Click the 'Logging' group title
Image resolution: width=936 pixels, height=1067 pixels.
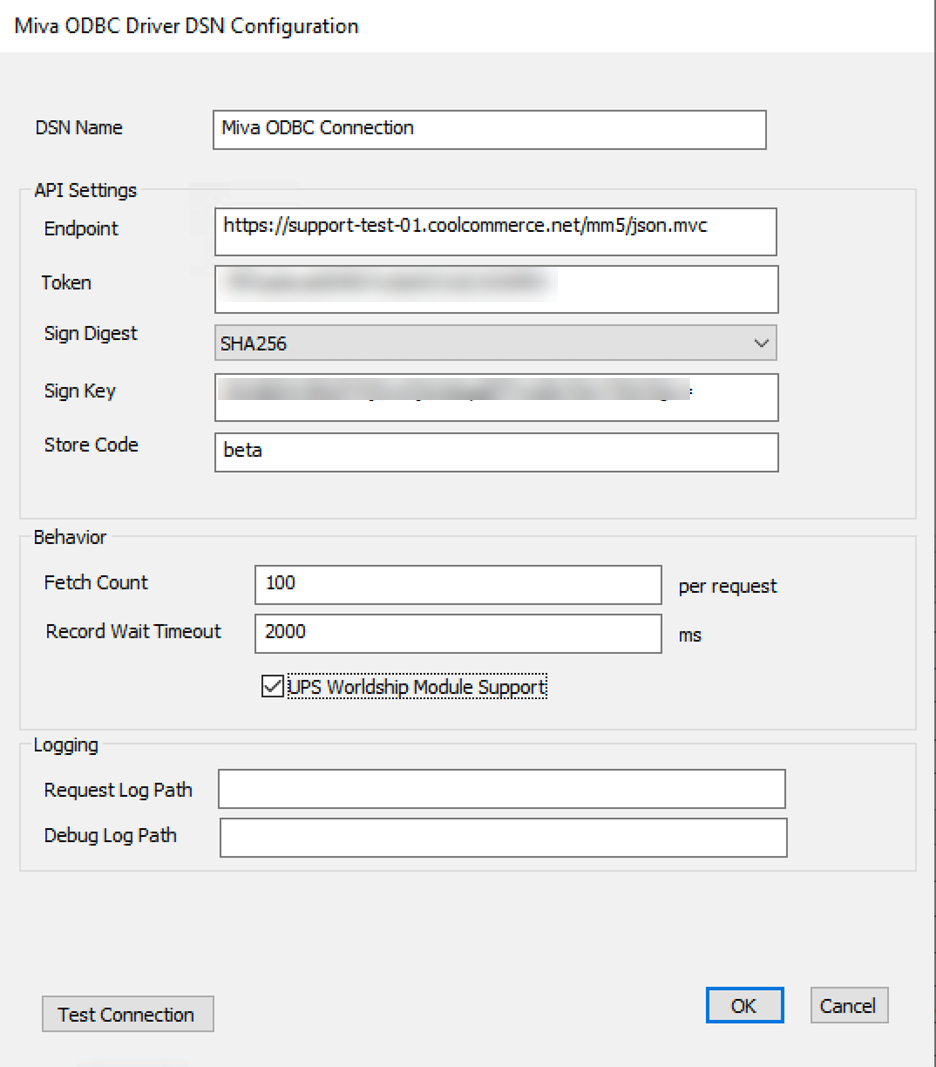pos(66,746)
